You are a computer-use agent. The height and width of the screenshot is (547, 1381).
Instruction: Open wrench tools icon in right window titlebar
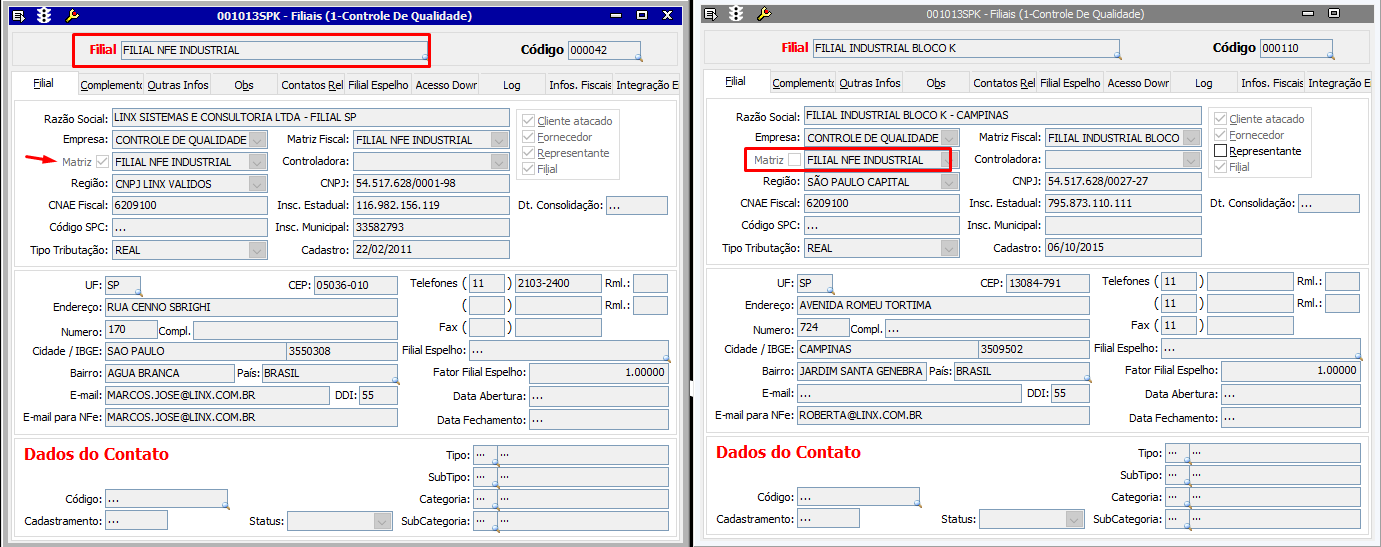(x=764, y=14)
